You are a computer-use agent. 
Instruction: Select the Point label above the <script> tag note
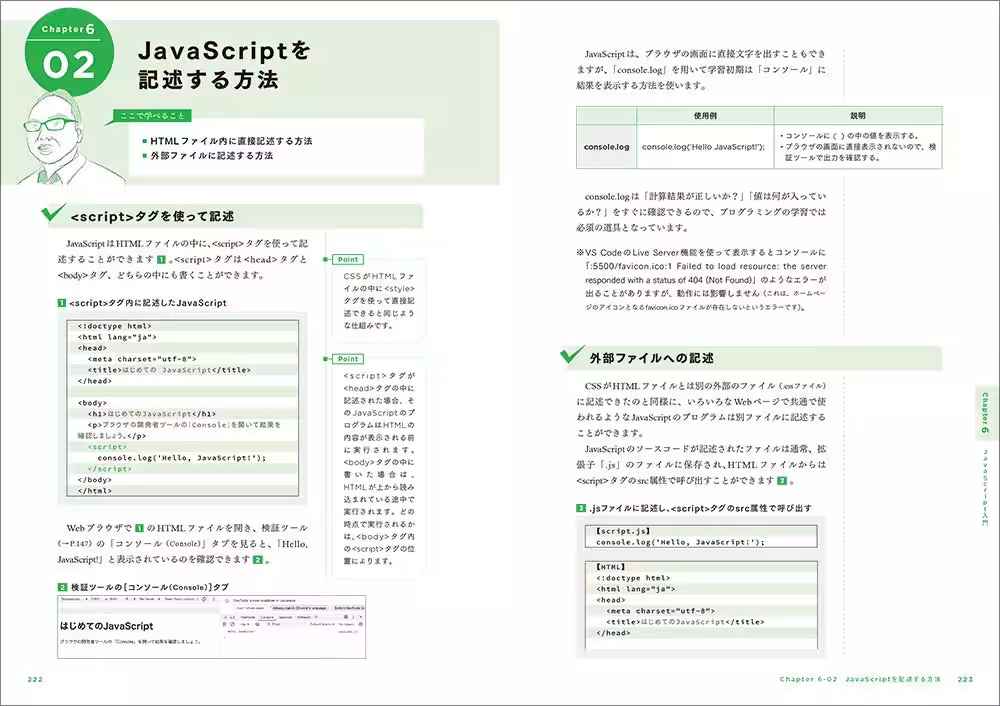tap(346, 358)
